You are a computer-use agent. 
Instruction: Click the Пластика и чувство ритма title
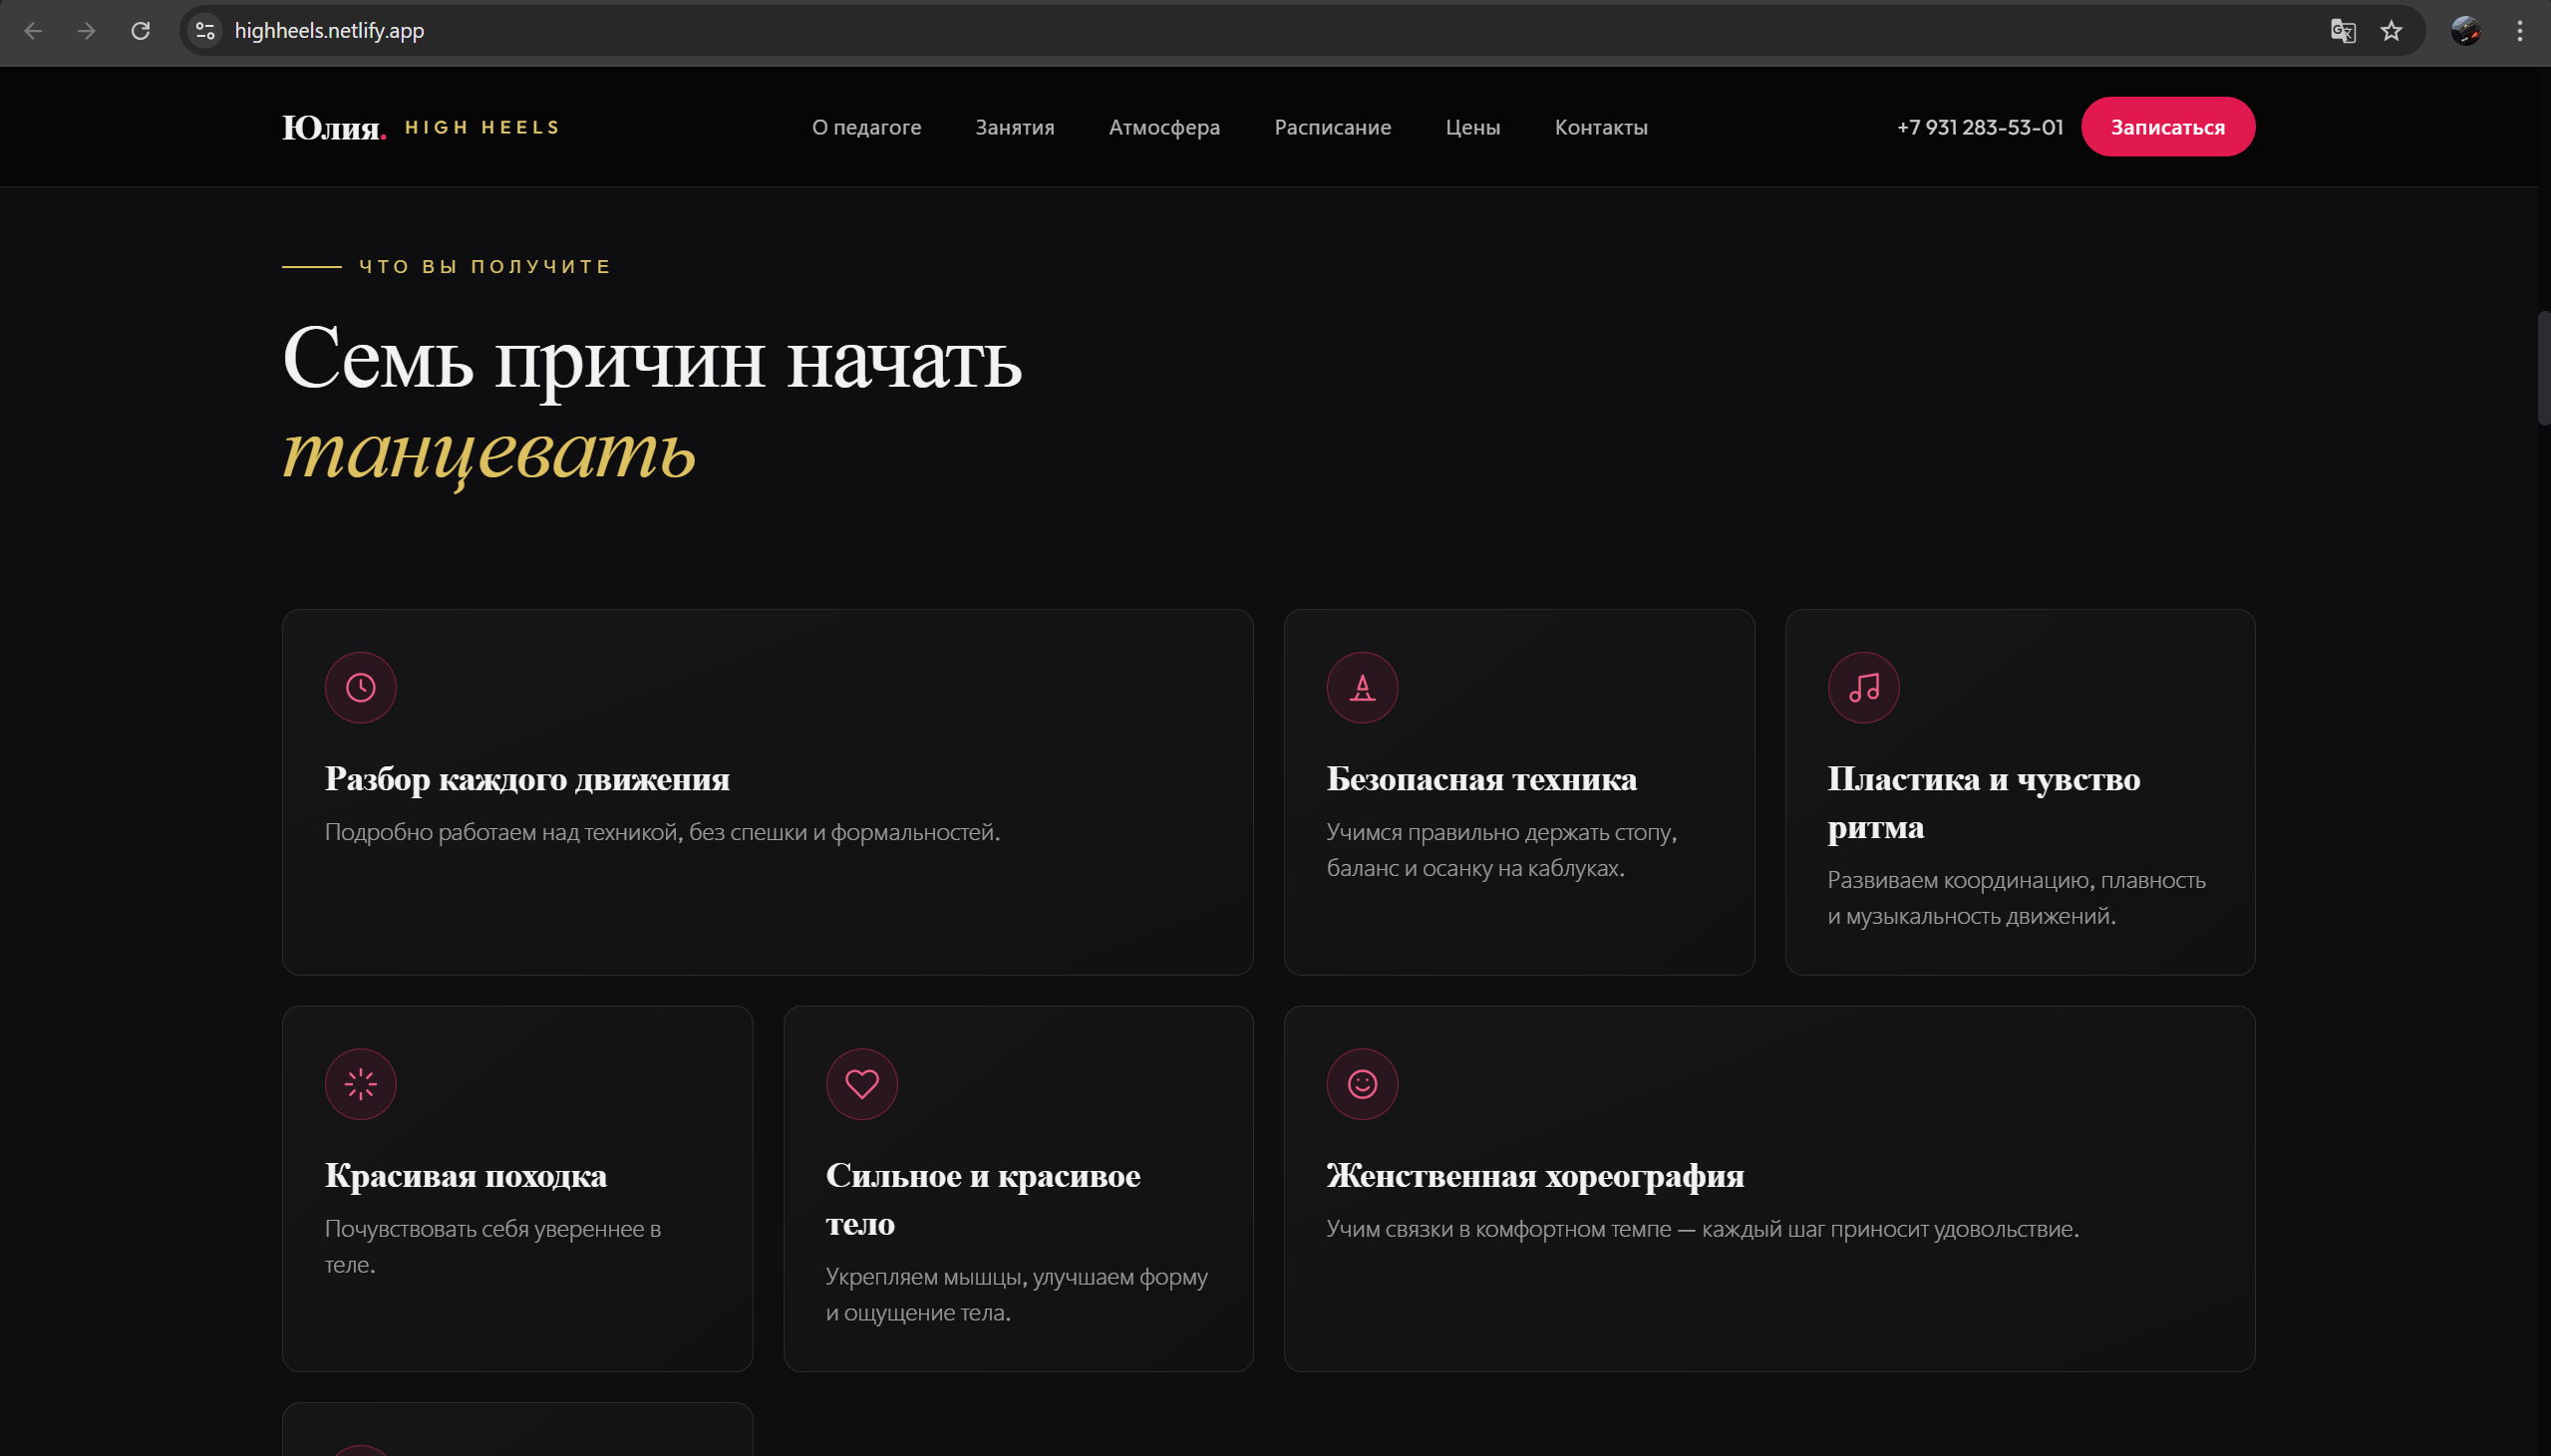1983,803
